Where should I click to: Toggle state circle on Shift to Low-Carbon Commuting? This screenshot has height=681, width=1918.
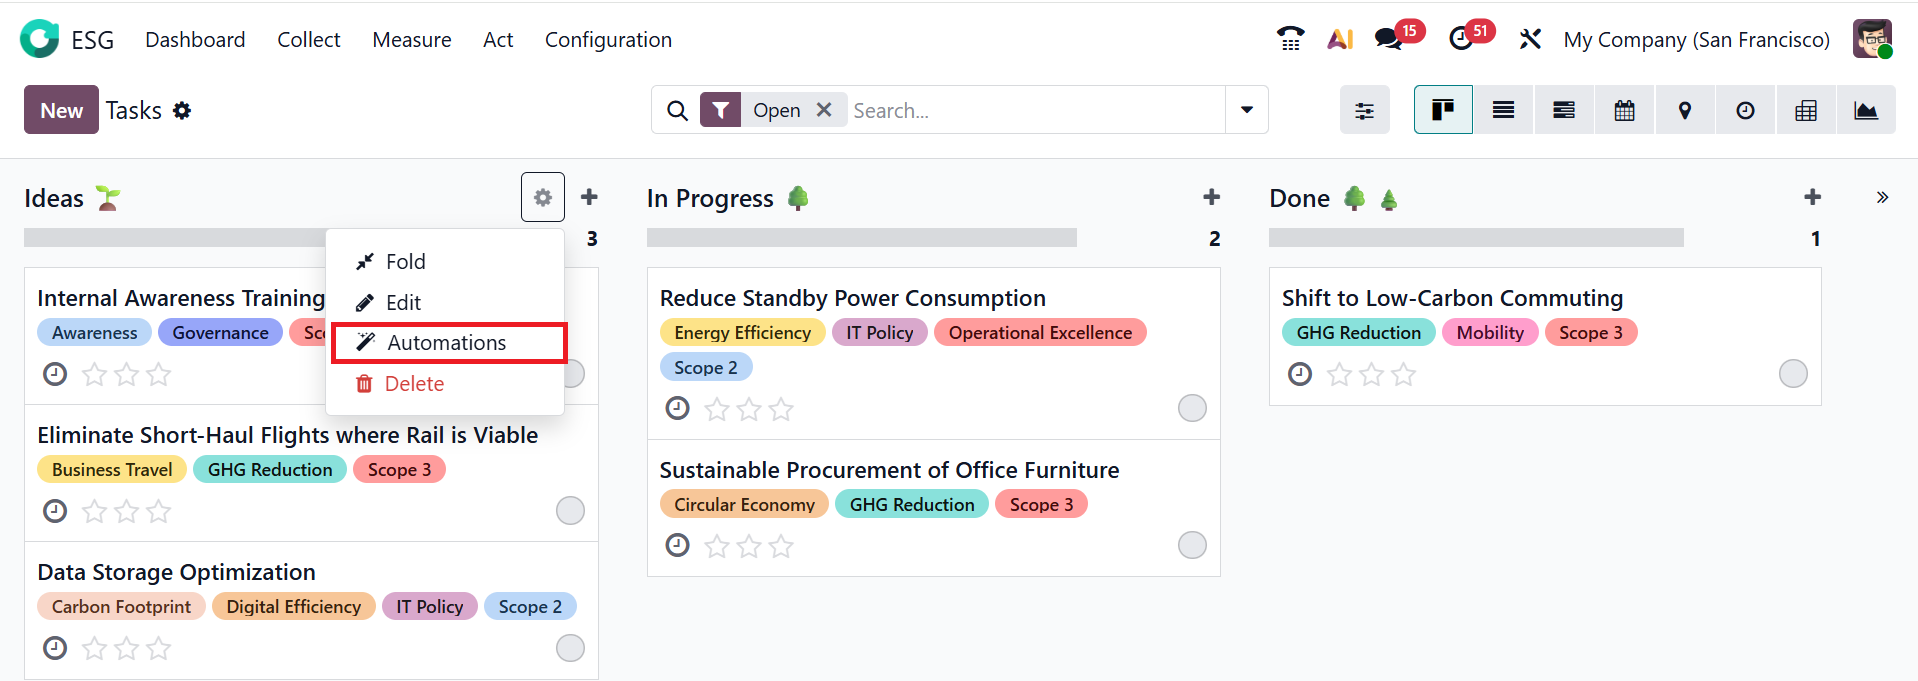pyautogui.click(x=1793, y=374)
